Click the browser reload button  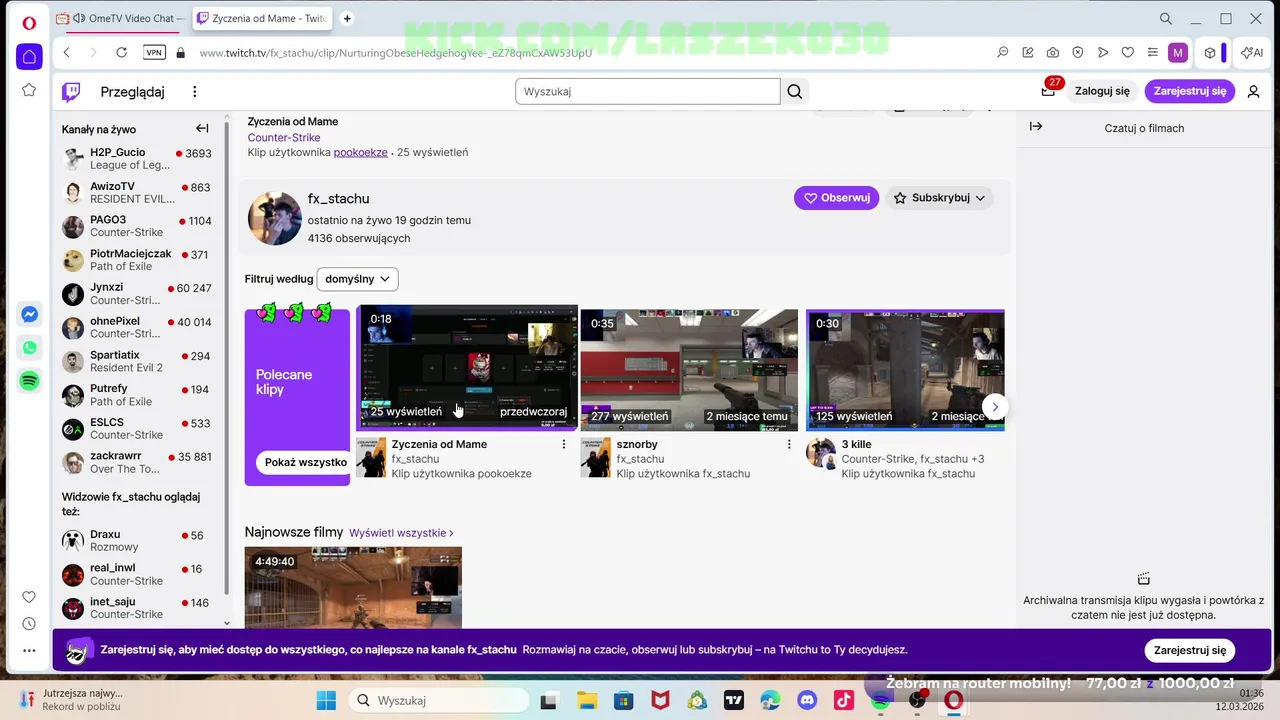coord(121,52)
